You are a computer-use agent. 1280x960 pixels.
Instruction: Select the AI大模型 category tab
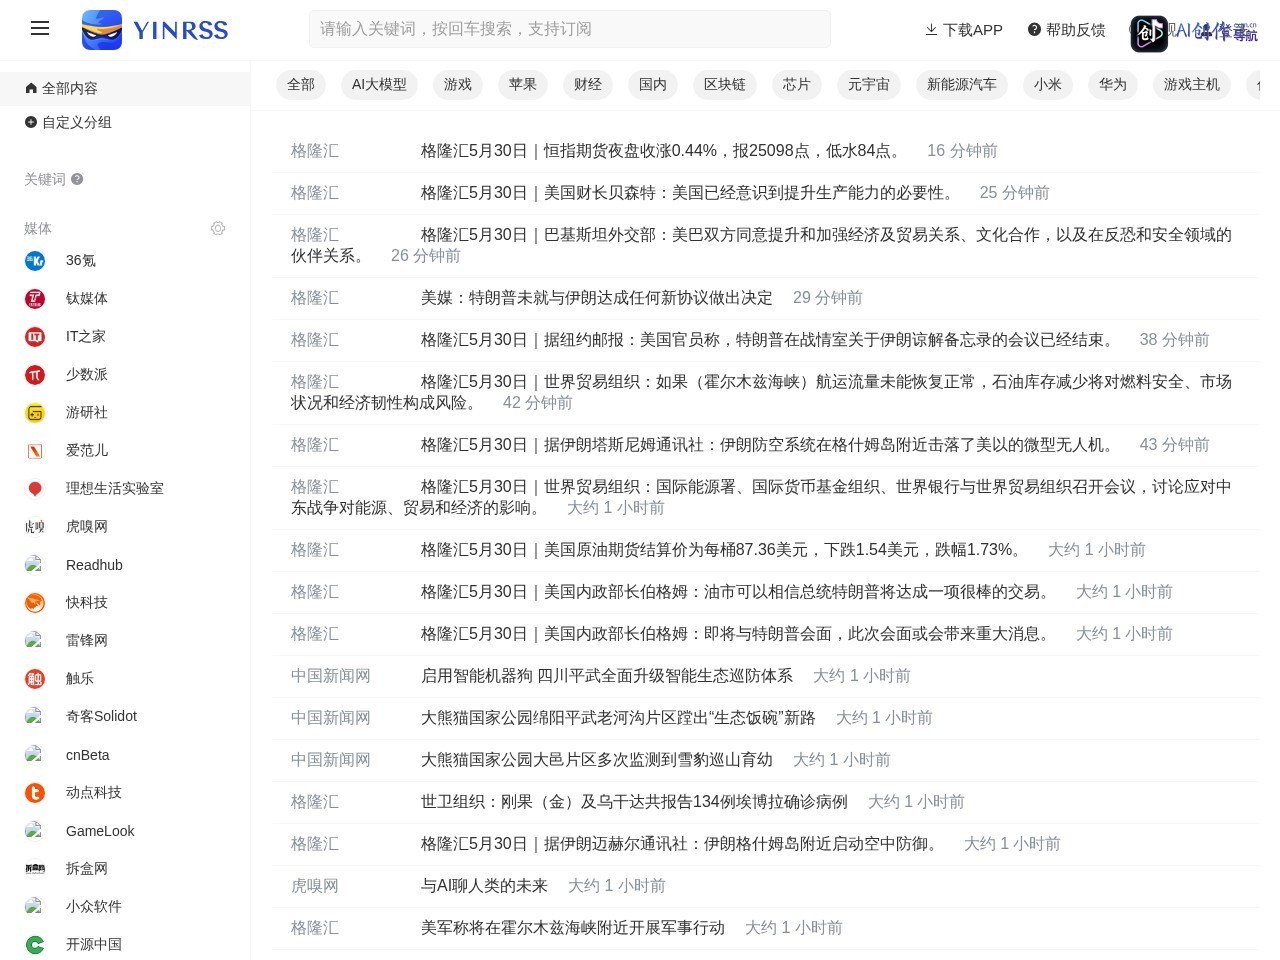click(x=380, y=85)
